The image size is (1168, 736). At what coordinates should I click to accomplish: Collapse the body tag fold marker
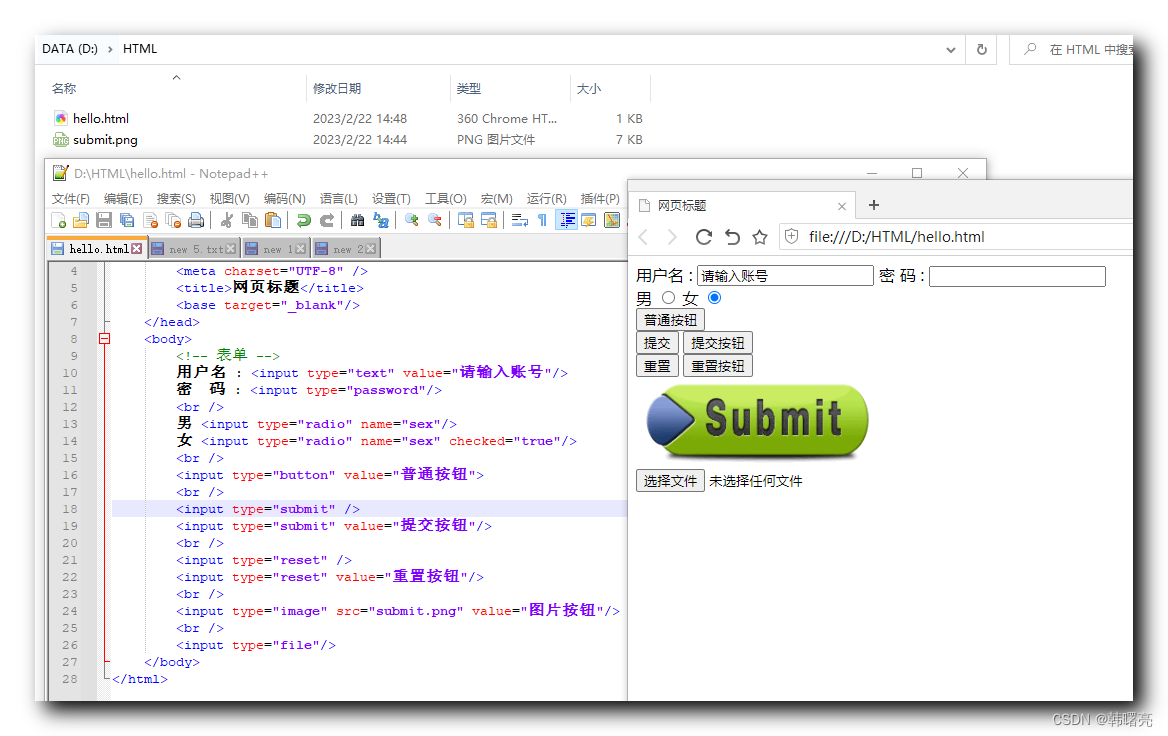104,339
